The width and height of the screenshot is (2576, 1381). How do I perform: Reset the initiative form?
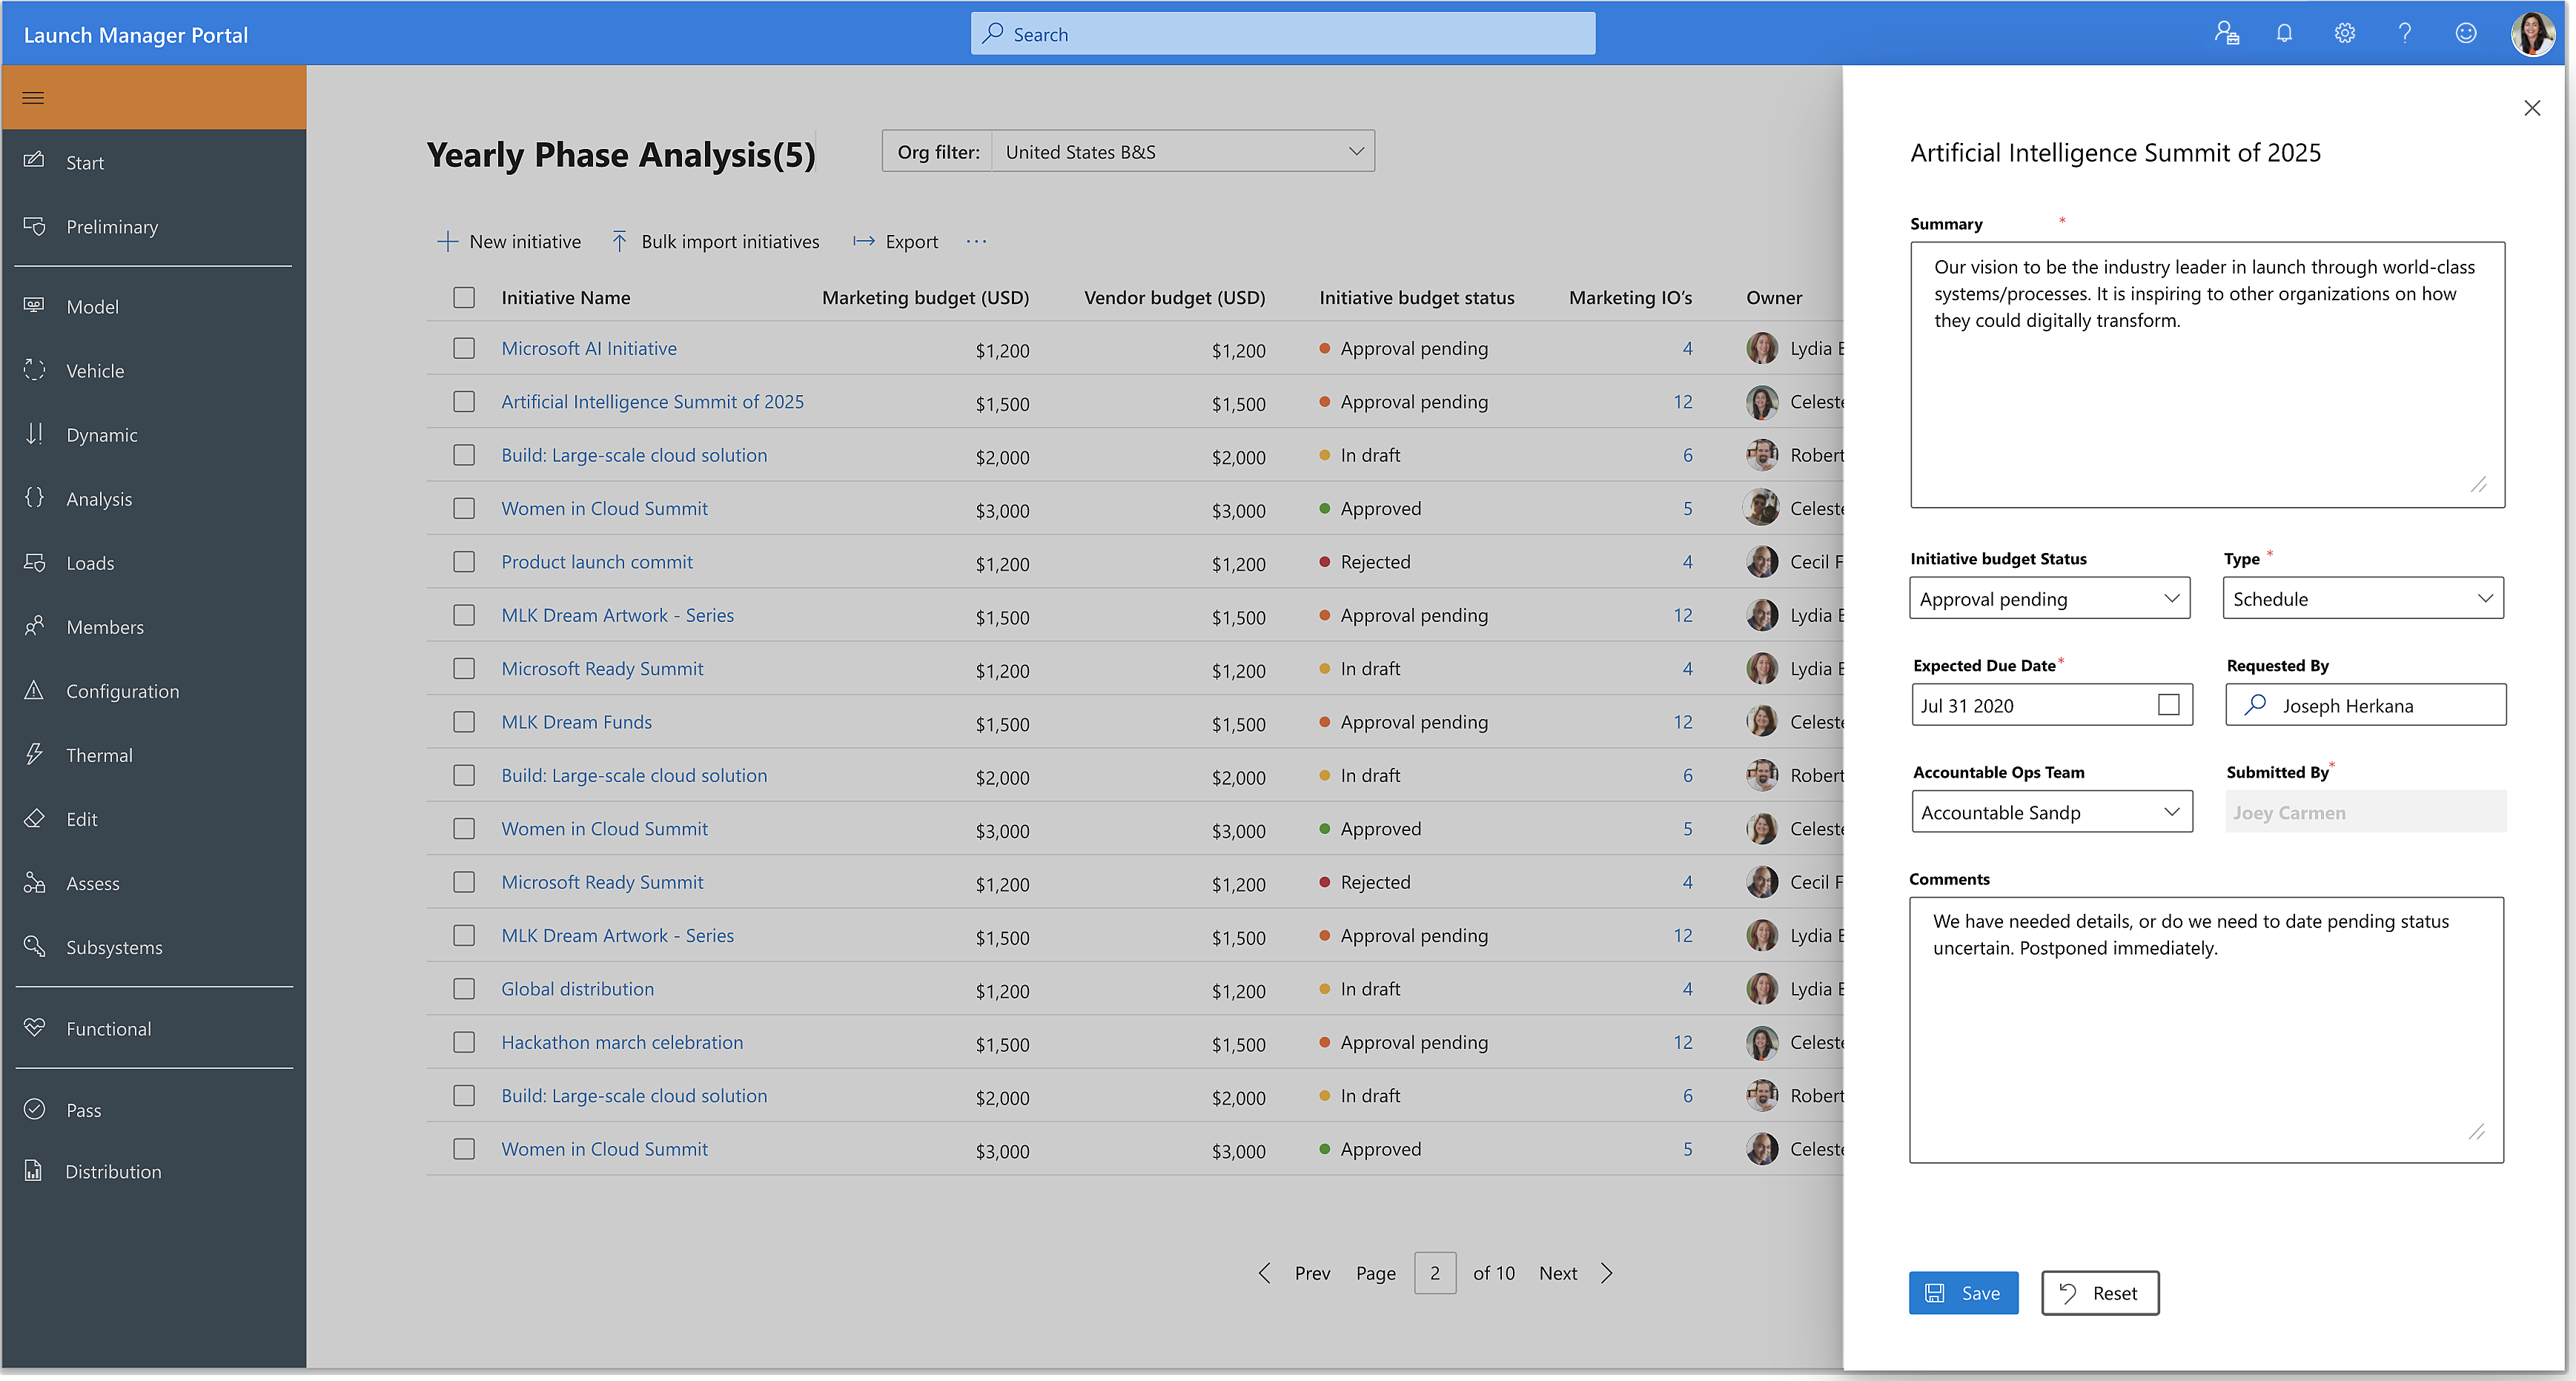[x=2100, y=1293]
